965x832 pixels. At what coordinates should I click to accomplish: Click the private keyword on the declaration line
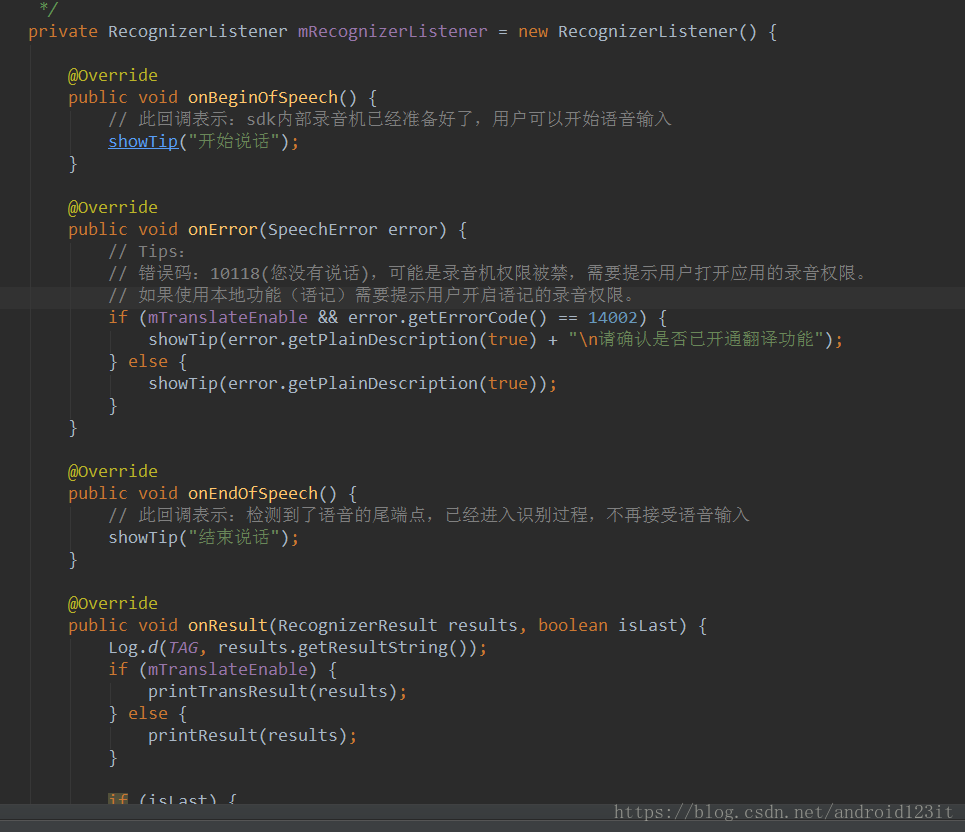coord(63,31)
